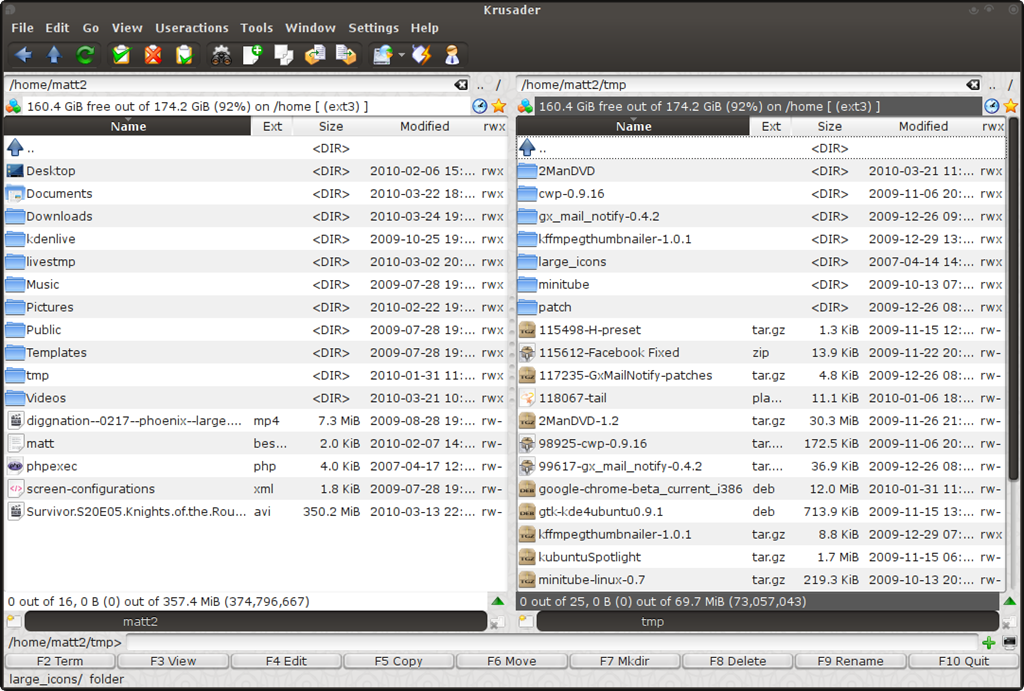Click the command line input field
The image size is (1024, 691).
click(x=552, y=642)
